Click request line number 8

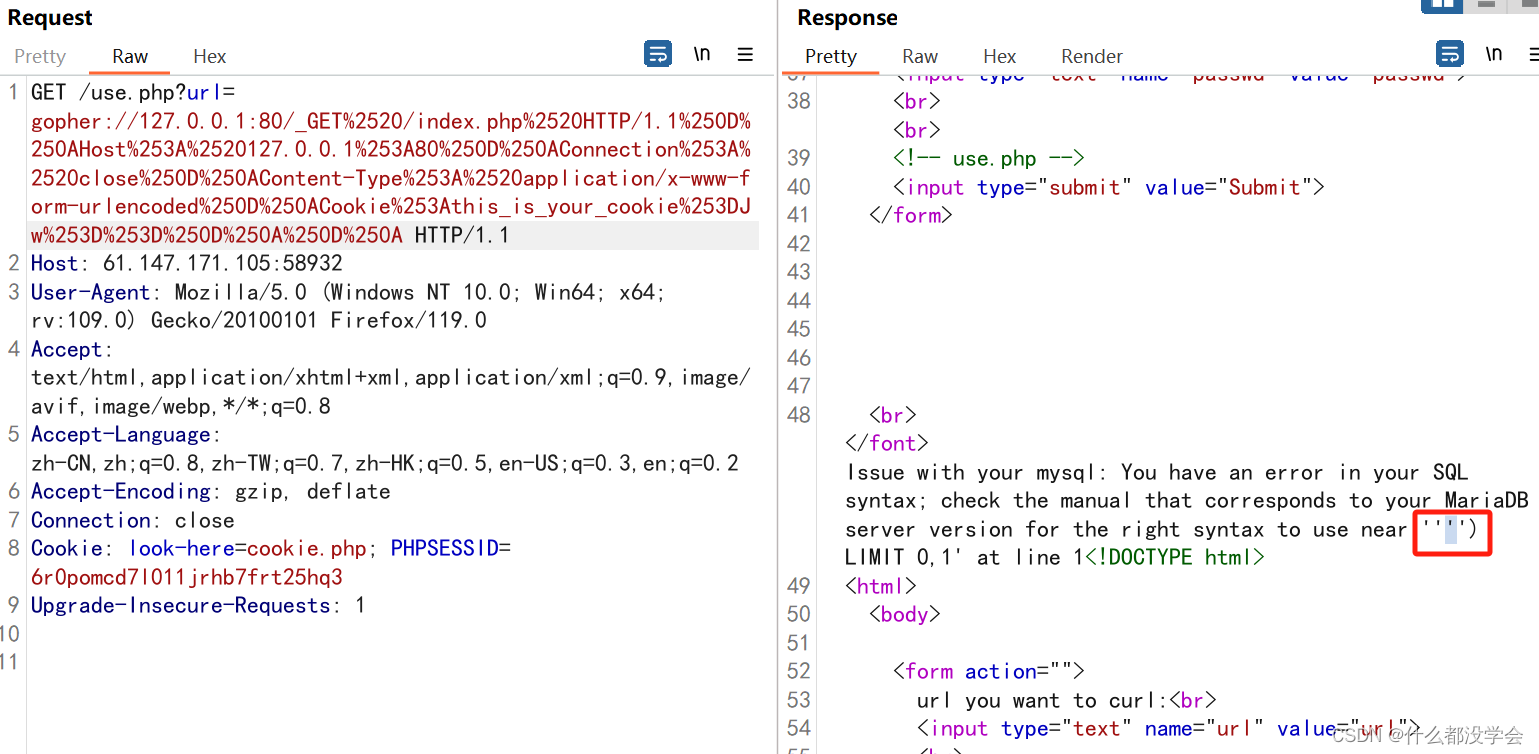13,548
